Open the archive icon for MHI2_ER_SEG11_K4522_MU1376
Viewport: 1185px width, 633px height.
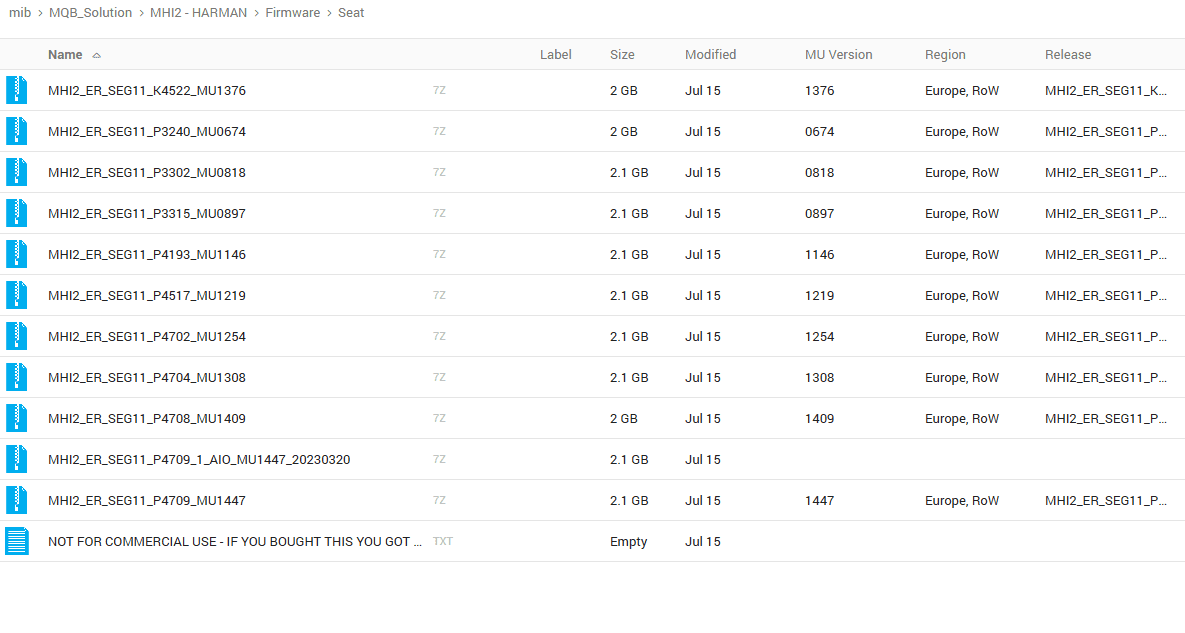tap(17, 91)
